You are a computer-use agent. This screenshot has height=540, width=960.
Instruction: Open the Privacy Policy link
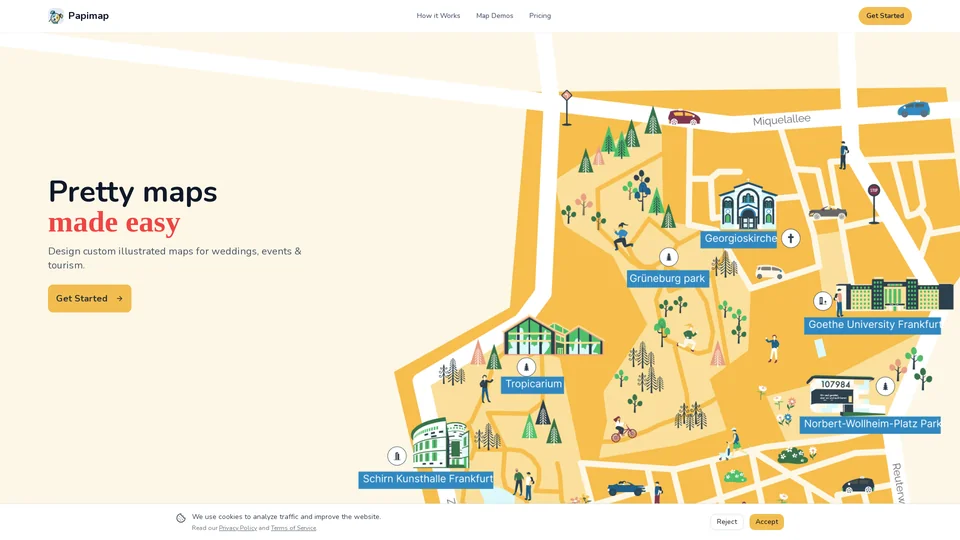click(238, 528)
